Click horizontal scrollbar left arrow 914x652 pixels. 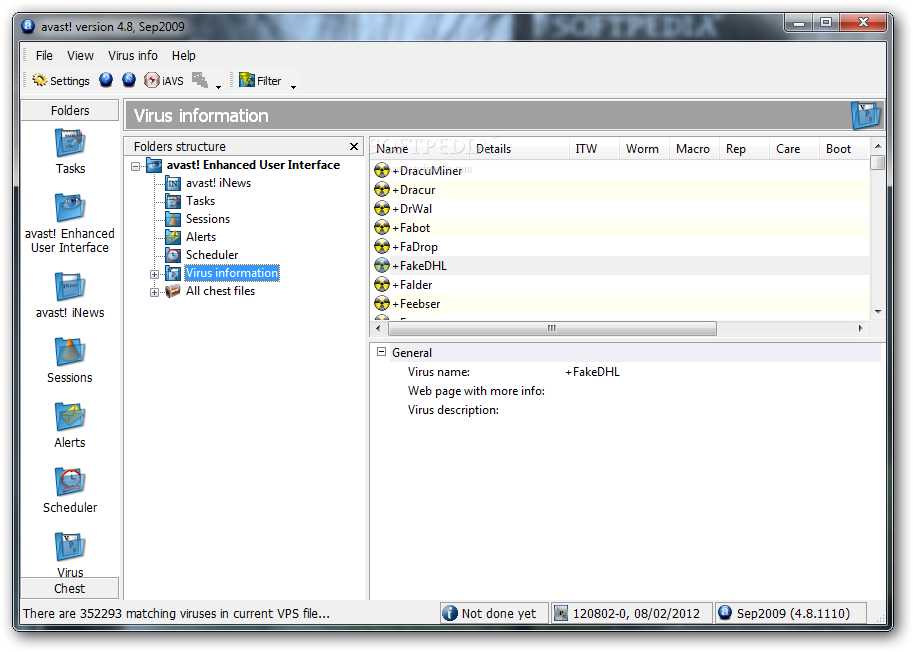tap(379, 329)
